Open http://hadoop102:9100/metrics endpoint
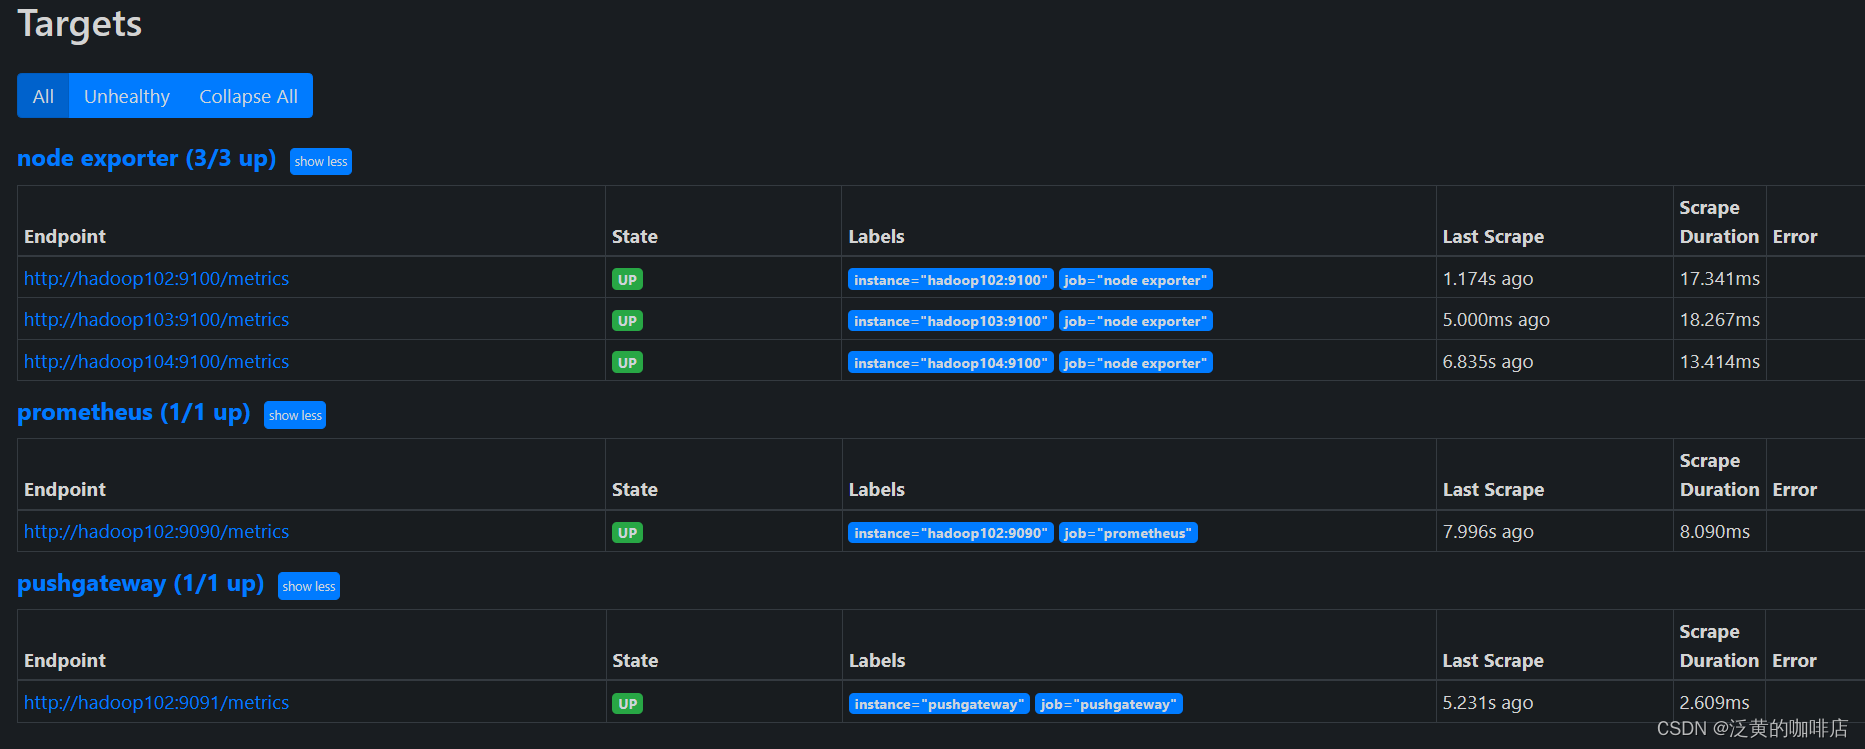 156,279
